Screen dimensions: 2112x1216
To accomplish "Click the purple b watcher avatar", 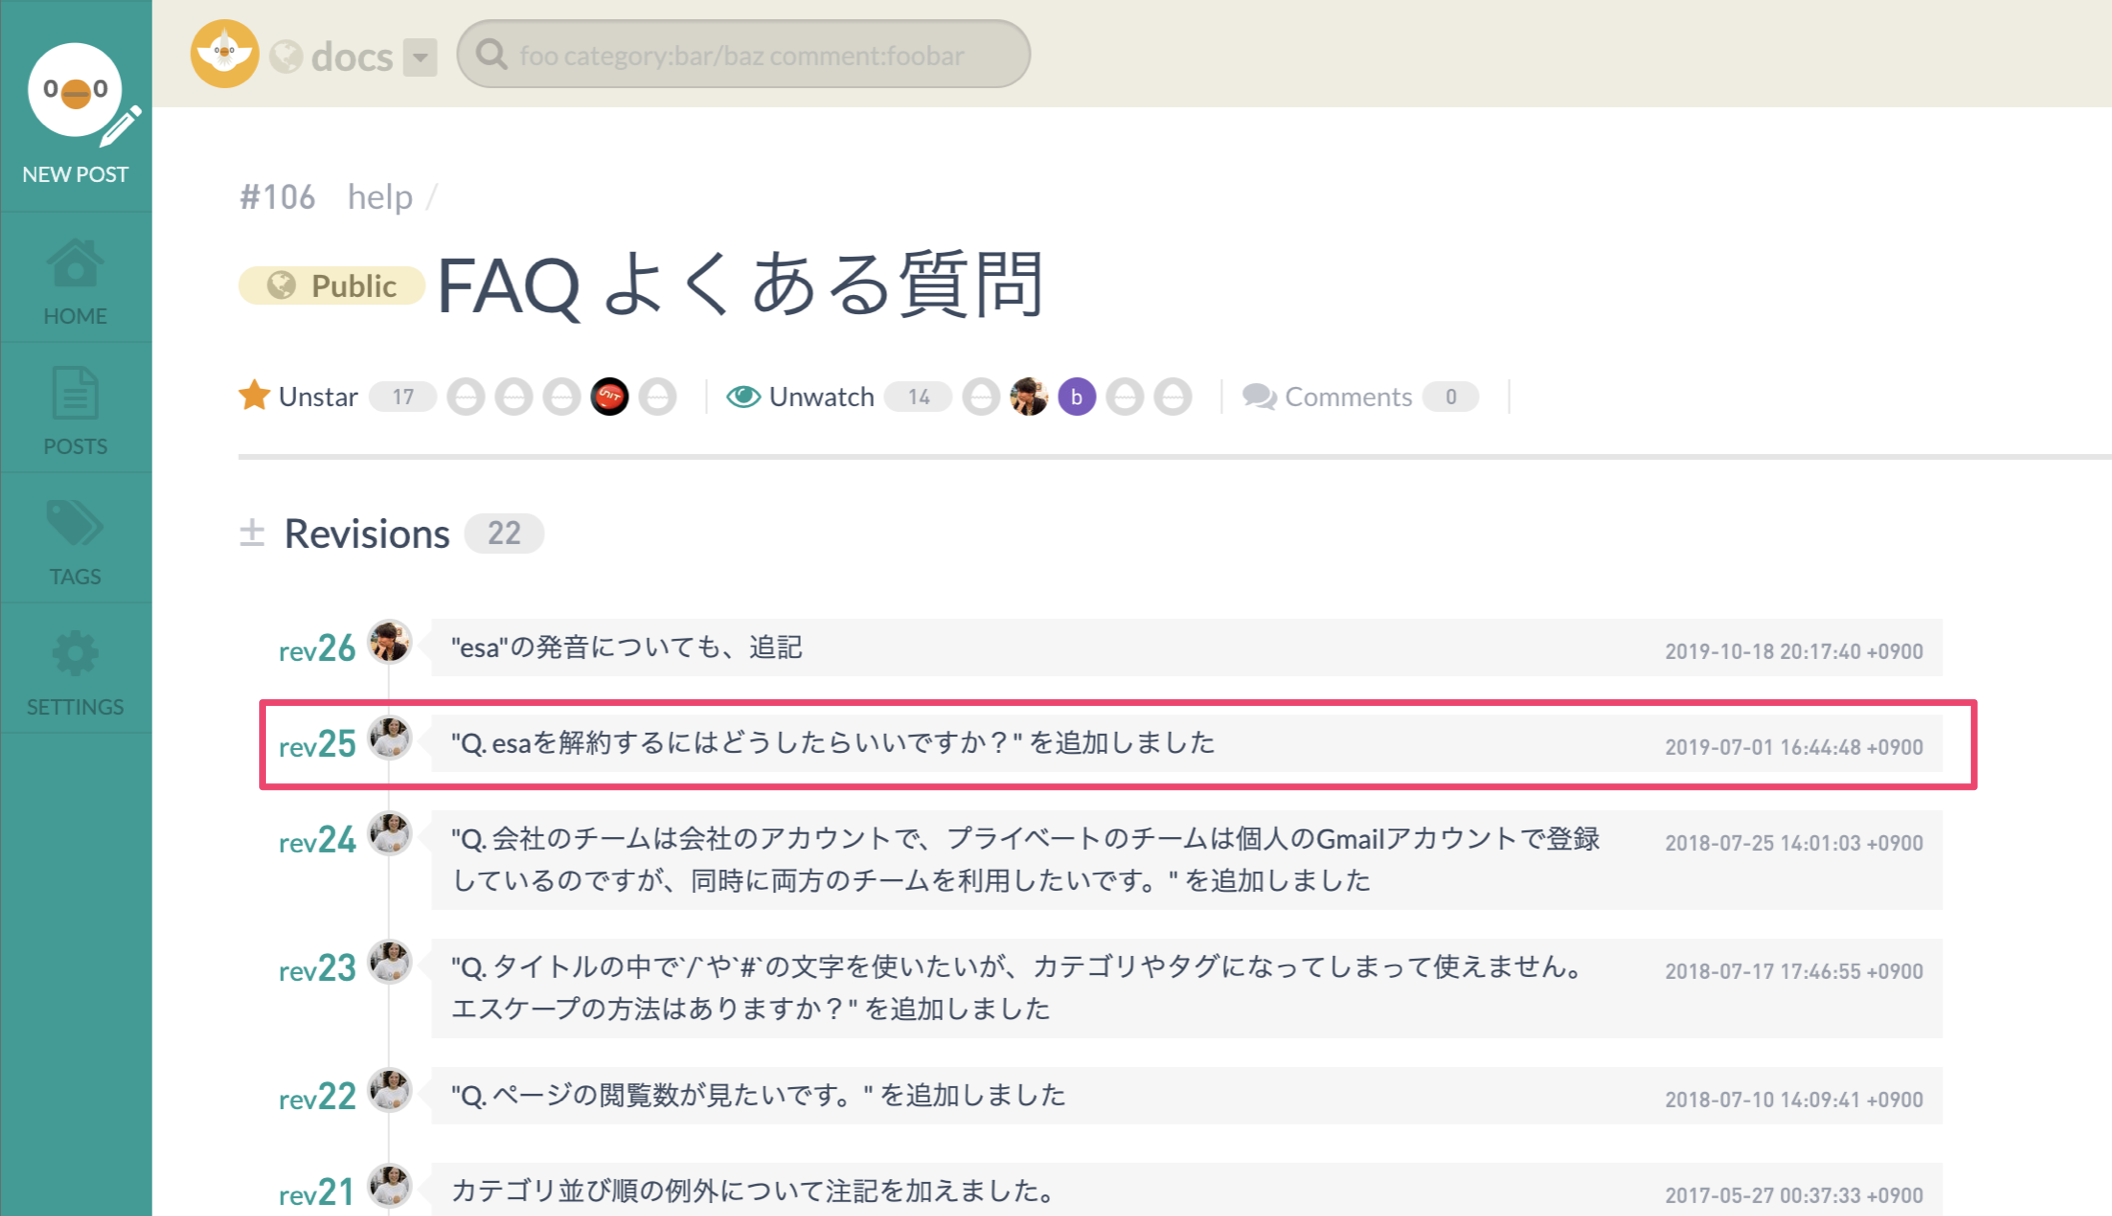I will click(1077, 397).
